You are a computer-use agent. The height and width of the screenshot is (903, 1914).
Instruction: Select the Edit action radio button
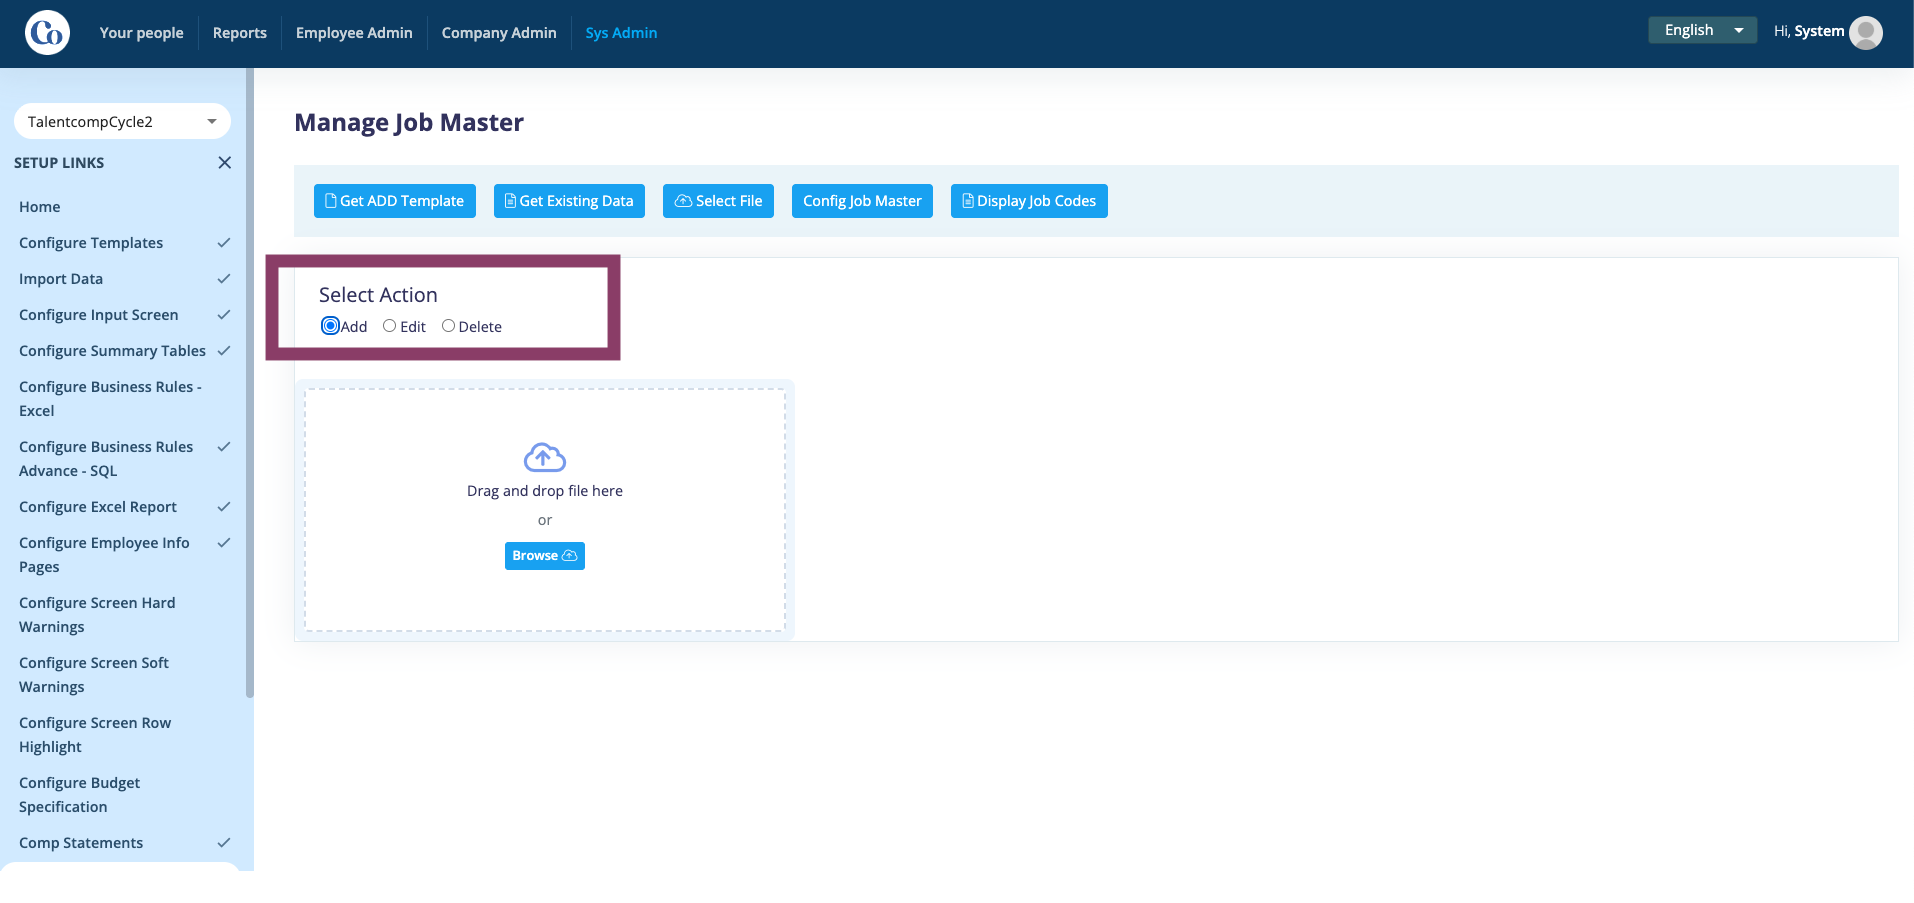[x=390, y=326]
